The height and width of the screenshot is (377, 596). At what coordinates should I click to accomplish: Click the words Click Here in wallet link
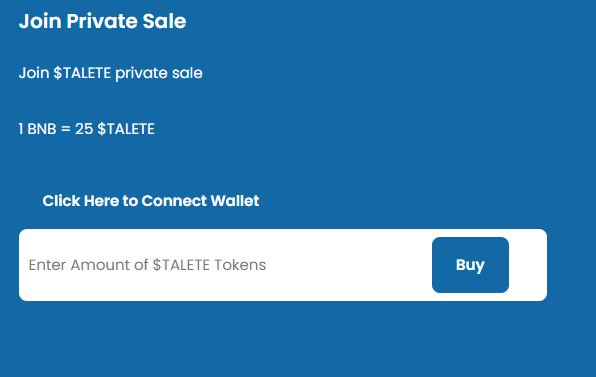(x=81, y=201)
